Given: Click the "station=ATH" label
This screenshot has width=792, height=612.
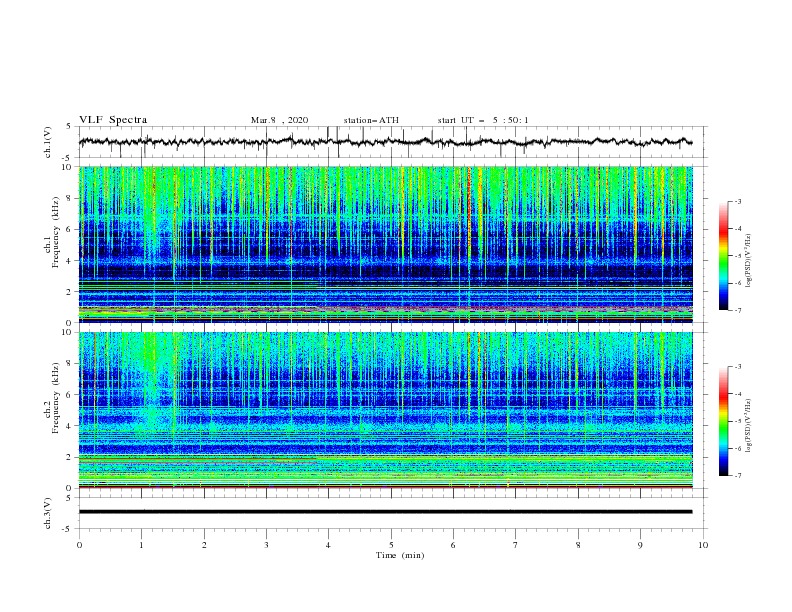Looking at the screenshot, I should click(371, 120).
